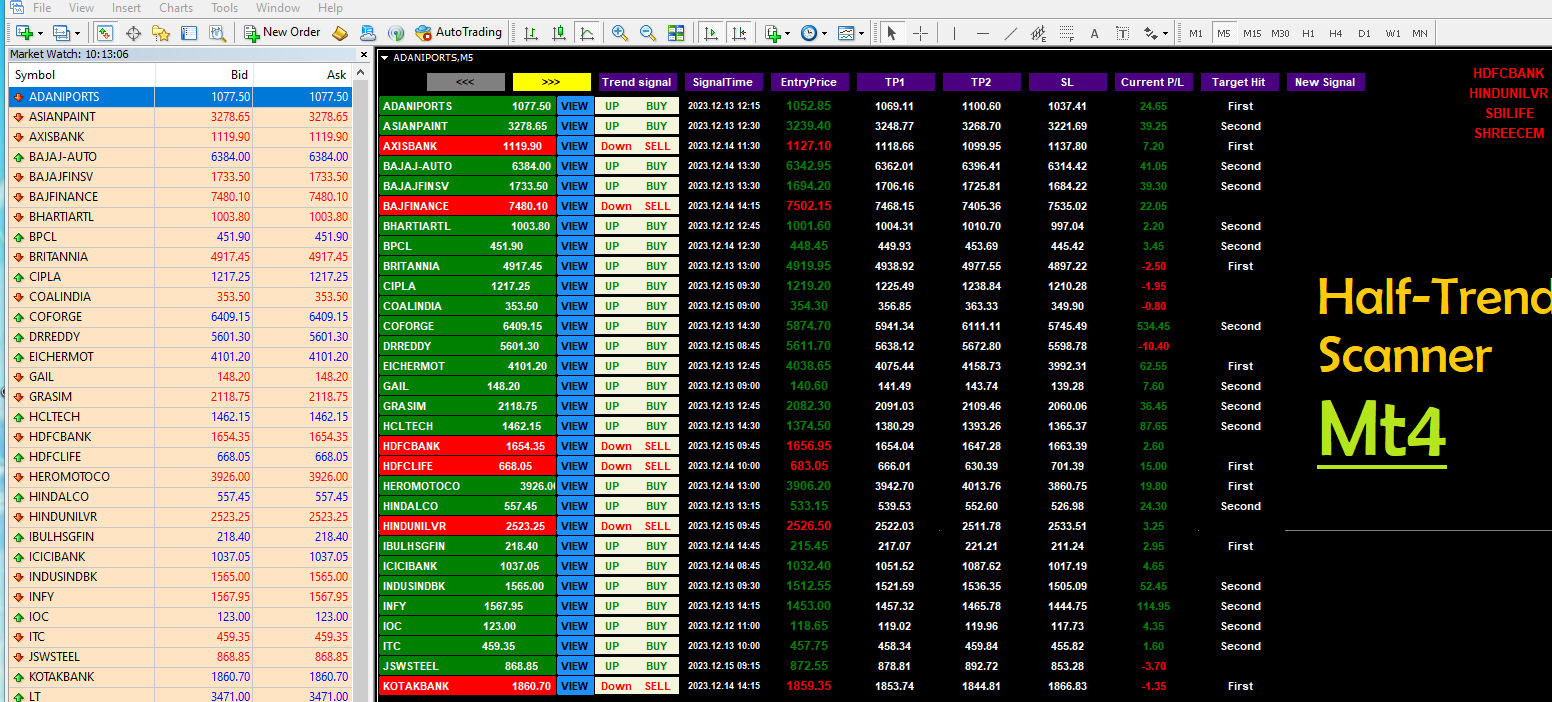1552x702 pixels.
Task: Switch chart to H4 timeframe
Action: pos(1336,33)
